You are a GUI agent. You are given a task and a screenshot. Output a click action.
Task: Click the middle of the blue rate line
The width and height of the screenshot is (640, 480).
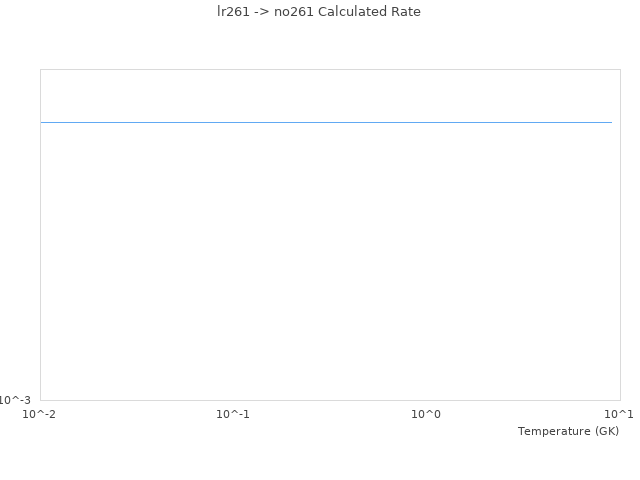coord(326,122)
